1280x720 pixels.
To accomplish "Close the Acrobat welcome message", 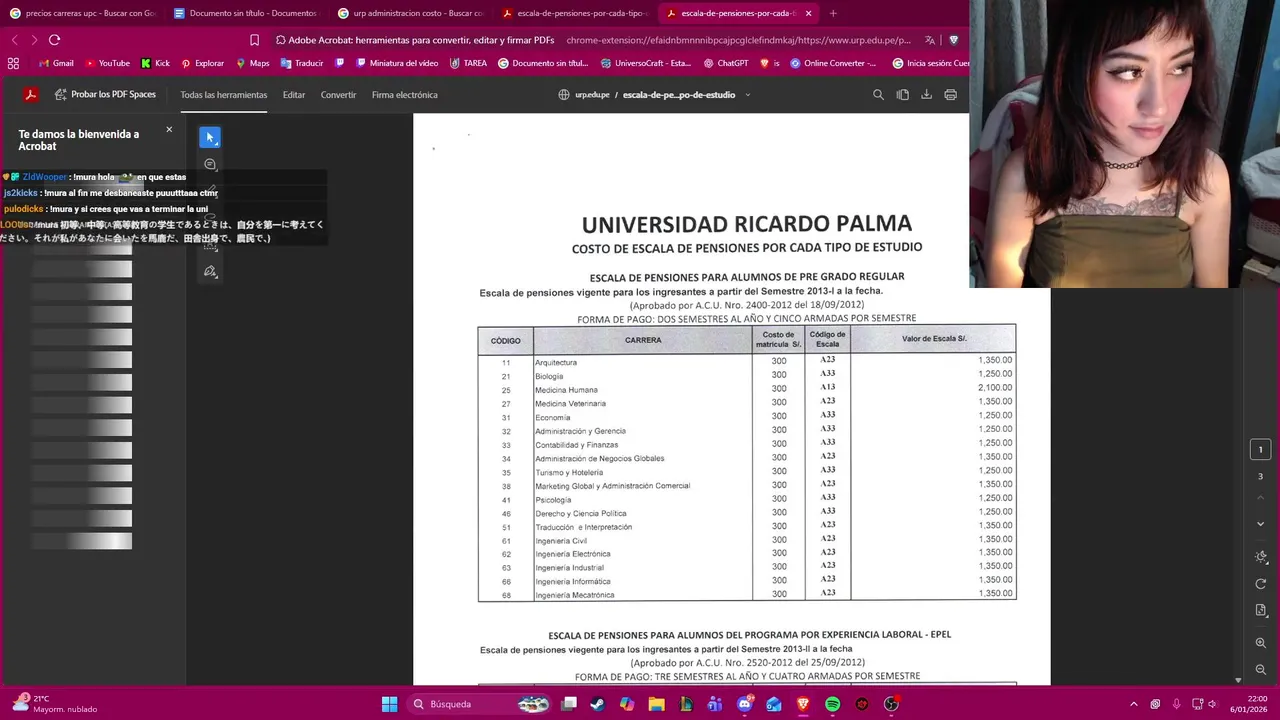I will [169, 129].
